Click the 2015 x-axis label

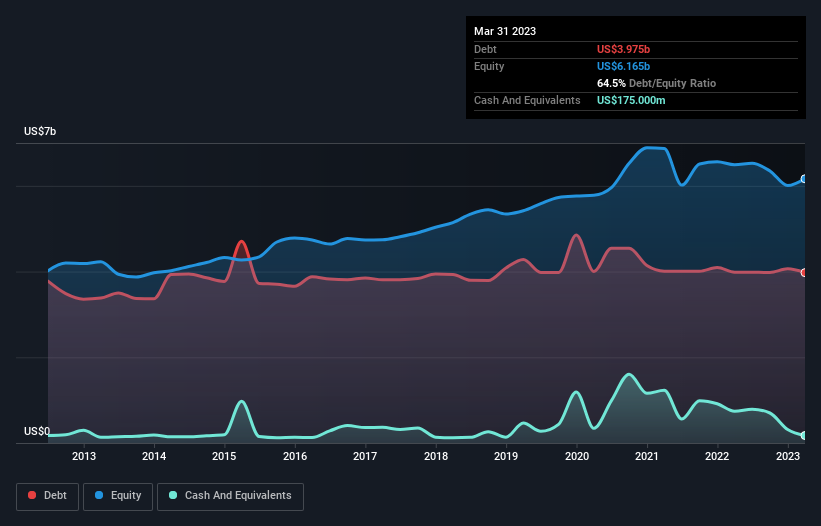(x=224, y=456)
